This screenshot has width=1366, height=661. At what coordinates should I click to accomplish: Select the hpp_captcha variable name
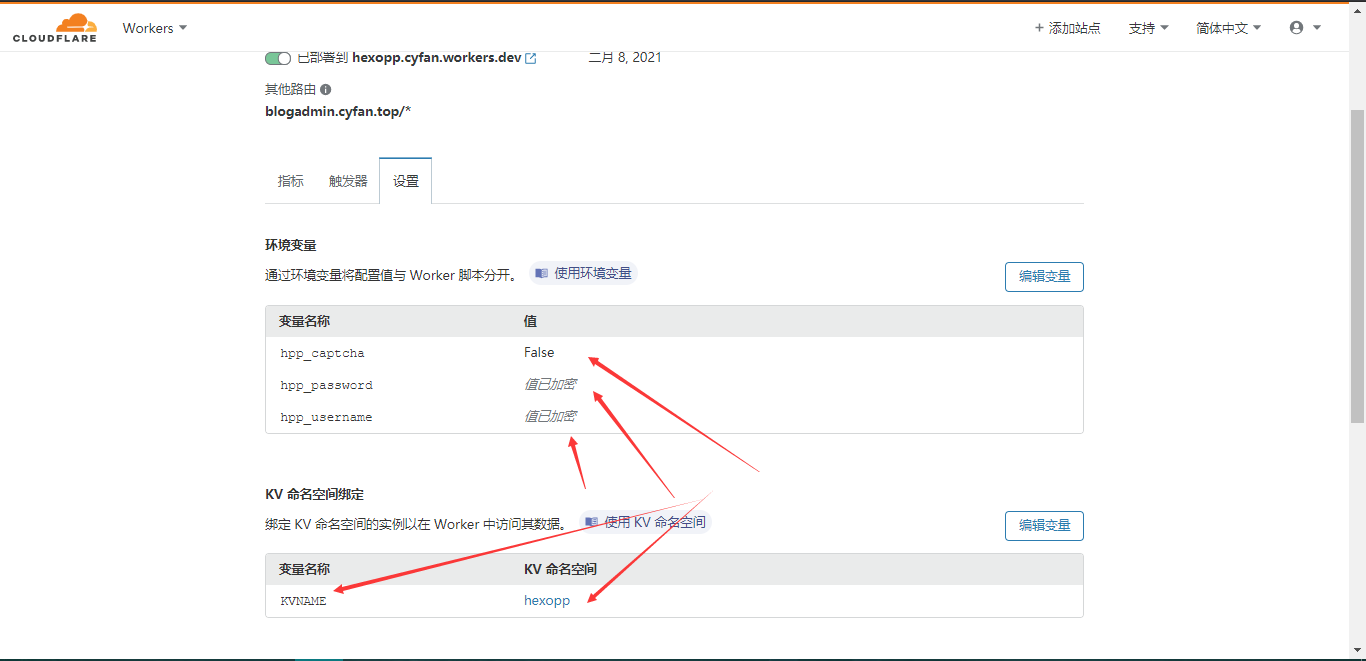322,353
